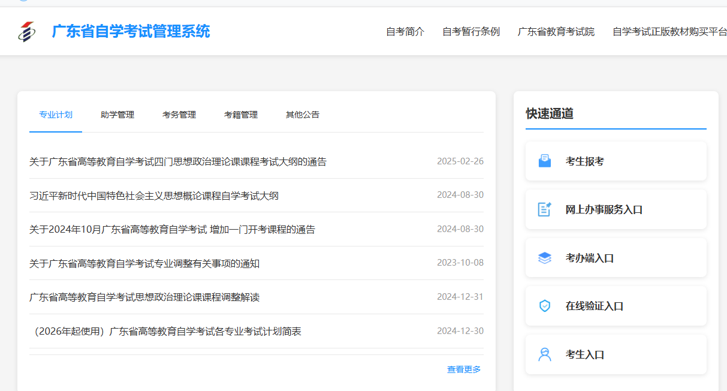Click the date 2024-12-31
The height and width of the screenshot is (391, 727).
[460, 296]
